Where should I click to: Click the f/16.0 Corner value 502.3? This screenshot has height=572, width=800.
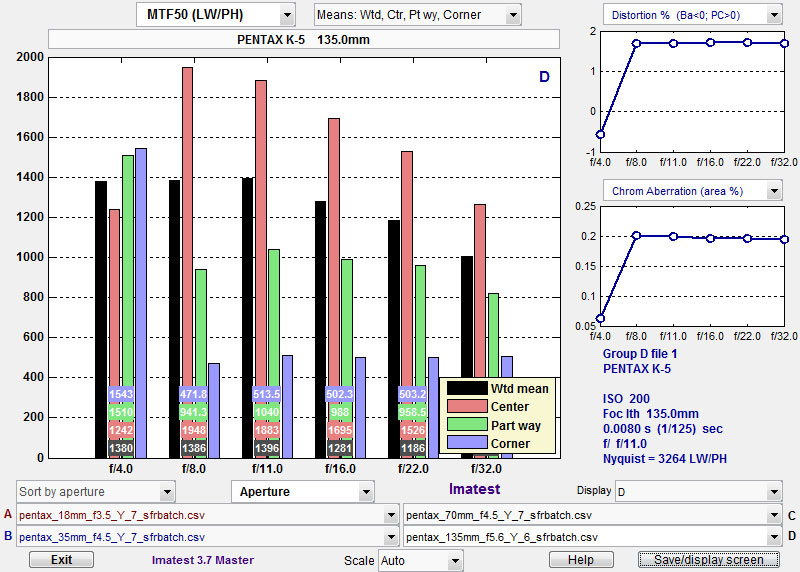coord(340,394)
